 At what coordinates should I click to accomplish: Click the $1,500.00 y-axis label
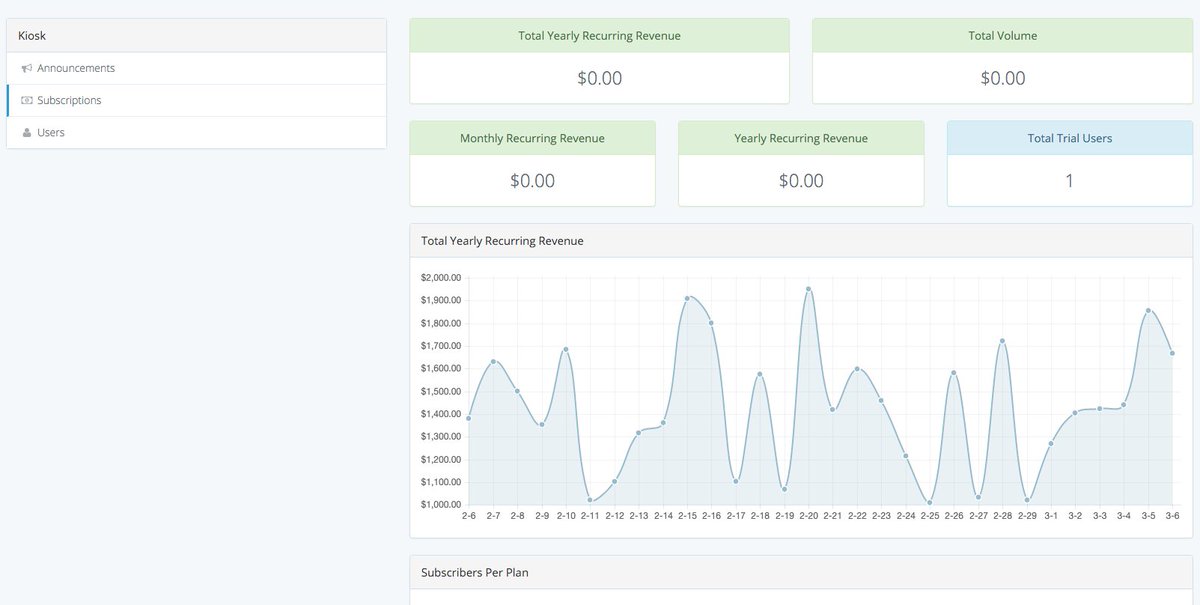coord(441,391)
